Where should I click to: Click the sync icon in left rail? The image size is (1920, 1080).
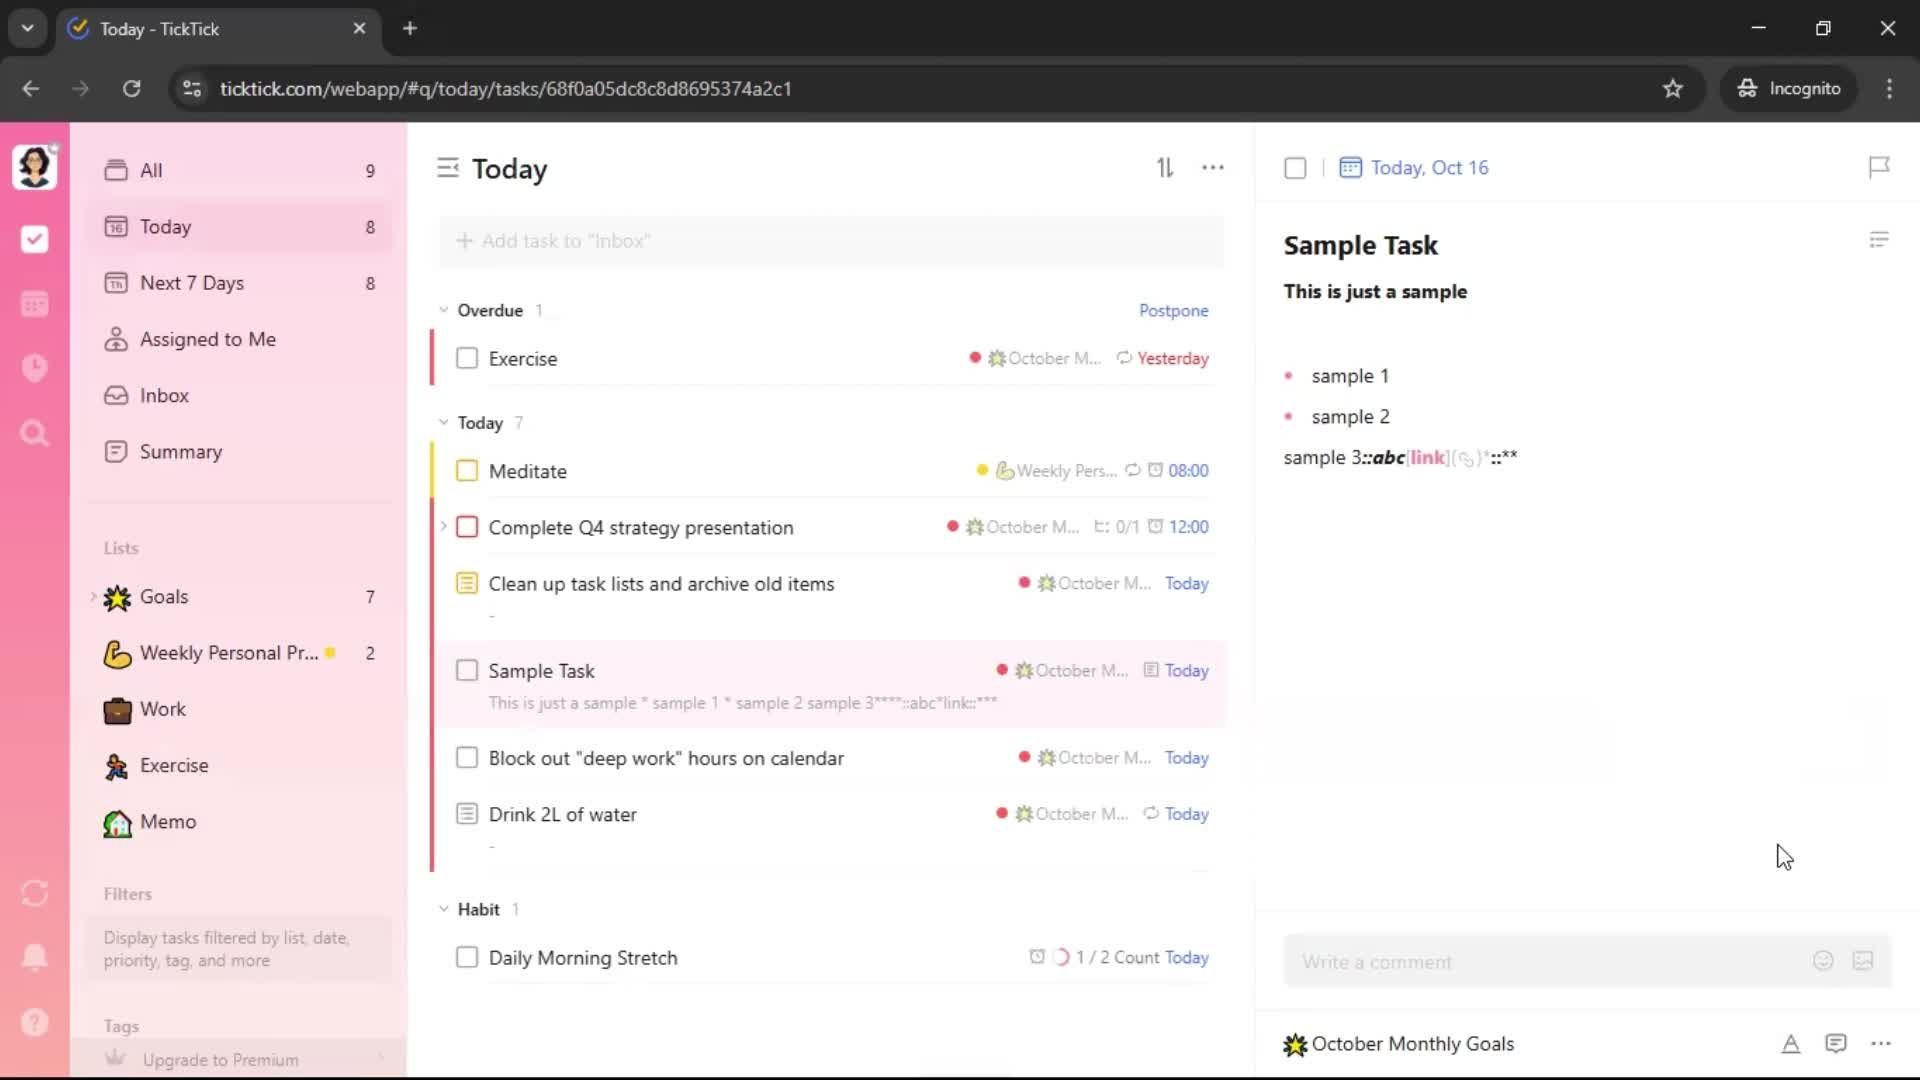coord(34,893)
